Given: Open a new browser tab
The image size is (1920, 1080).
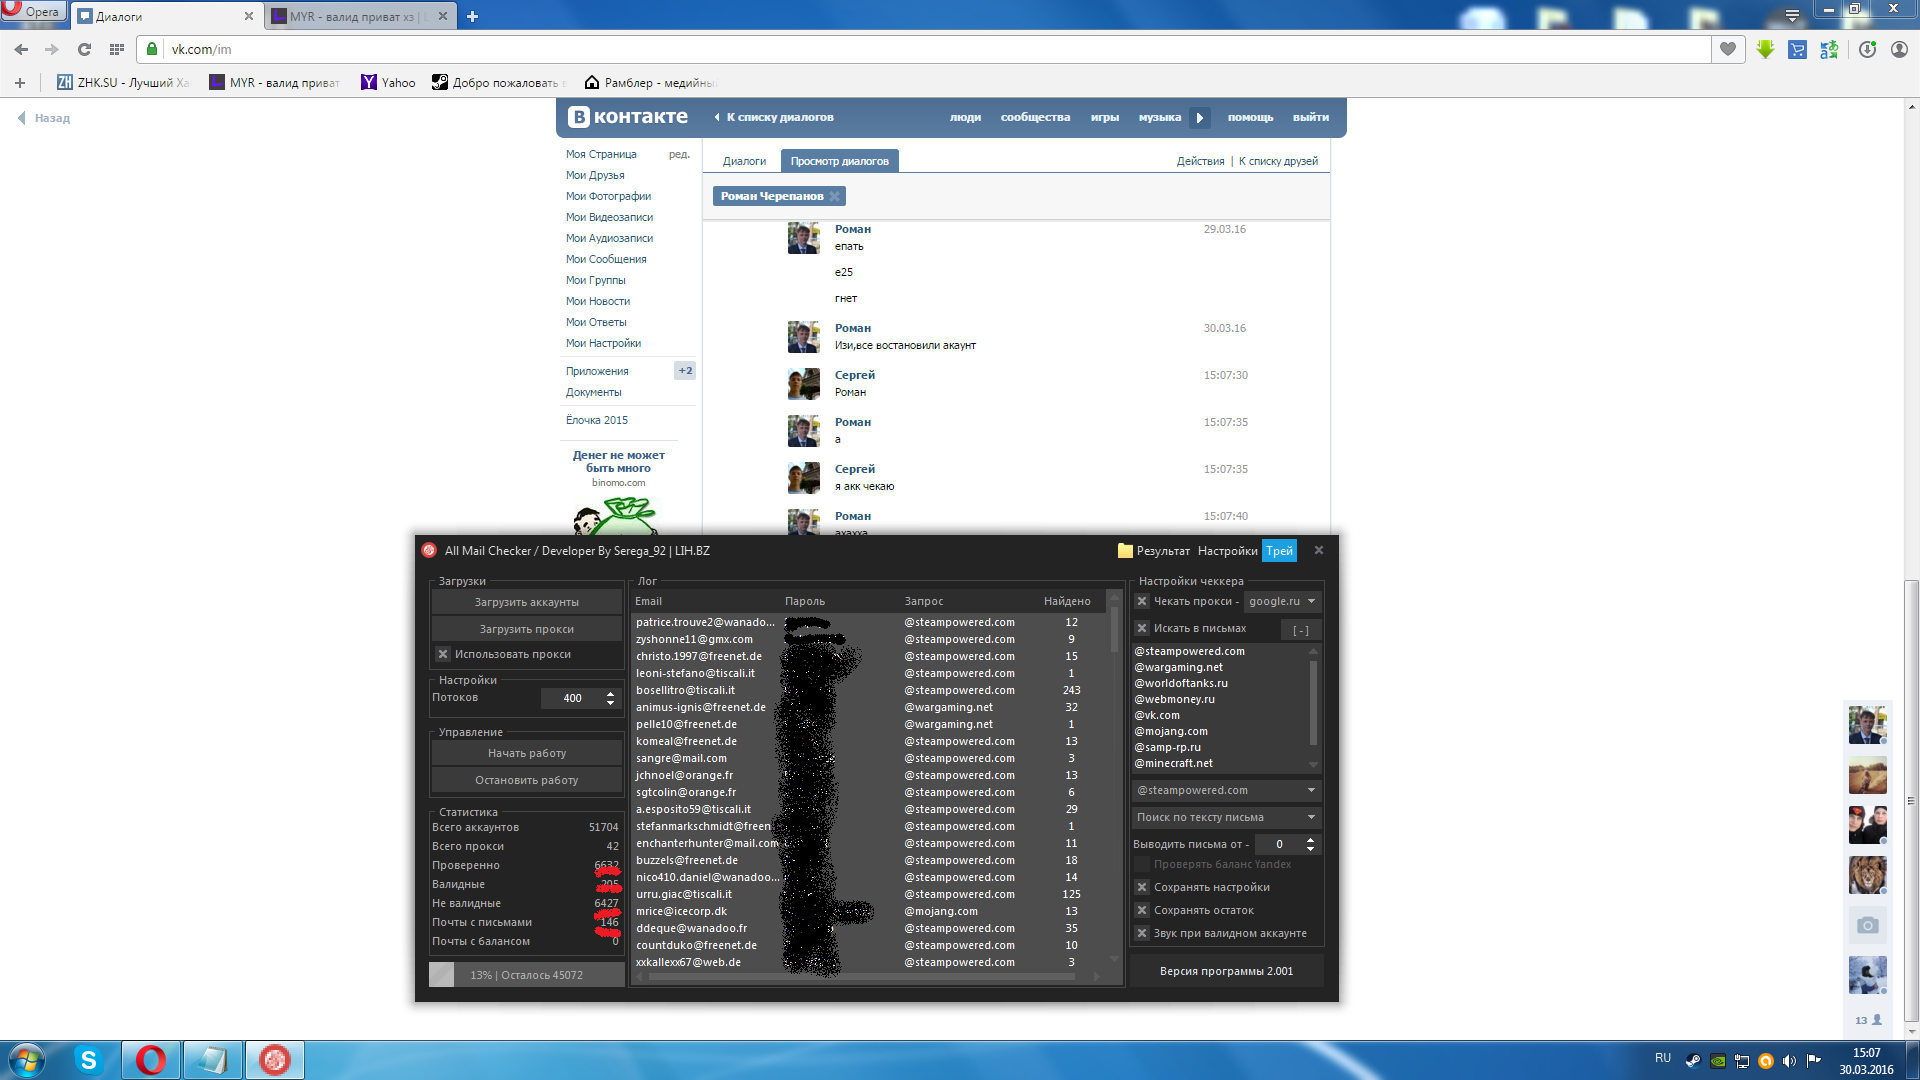Looking at the screenshot, I should [x=472, y=16].
